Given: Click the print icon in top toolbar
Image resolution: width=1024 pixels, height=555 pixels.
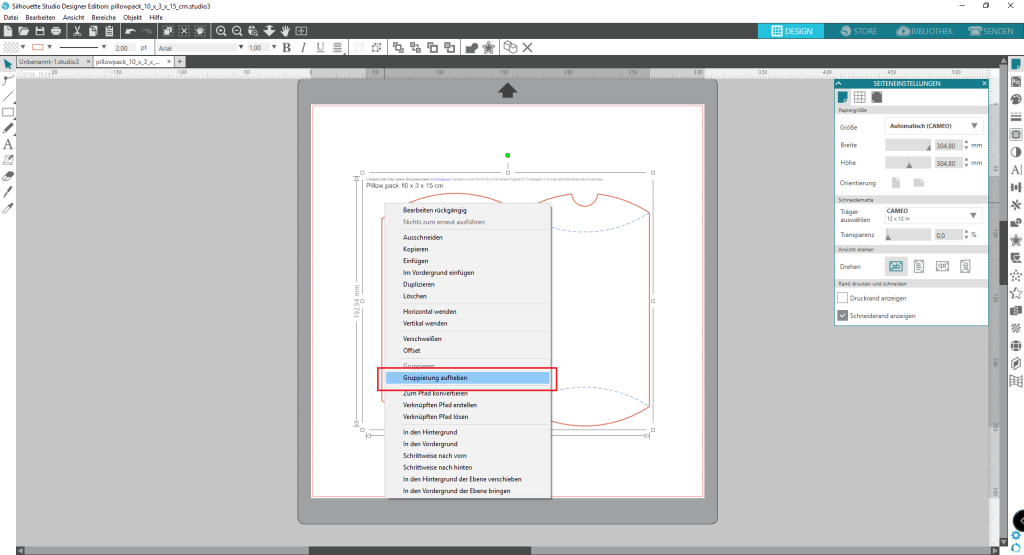Looking at the screenshot, I should point(56,32).
